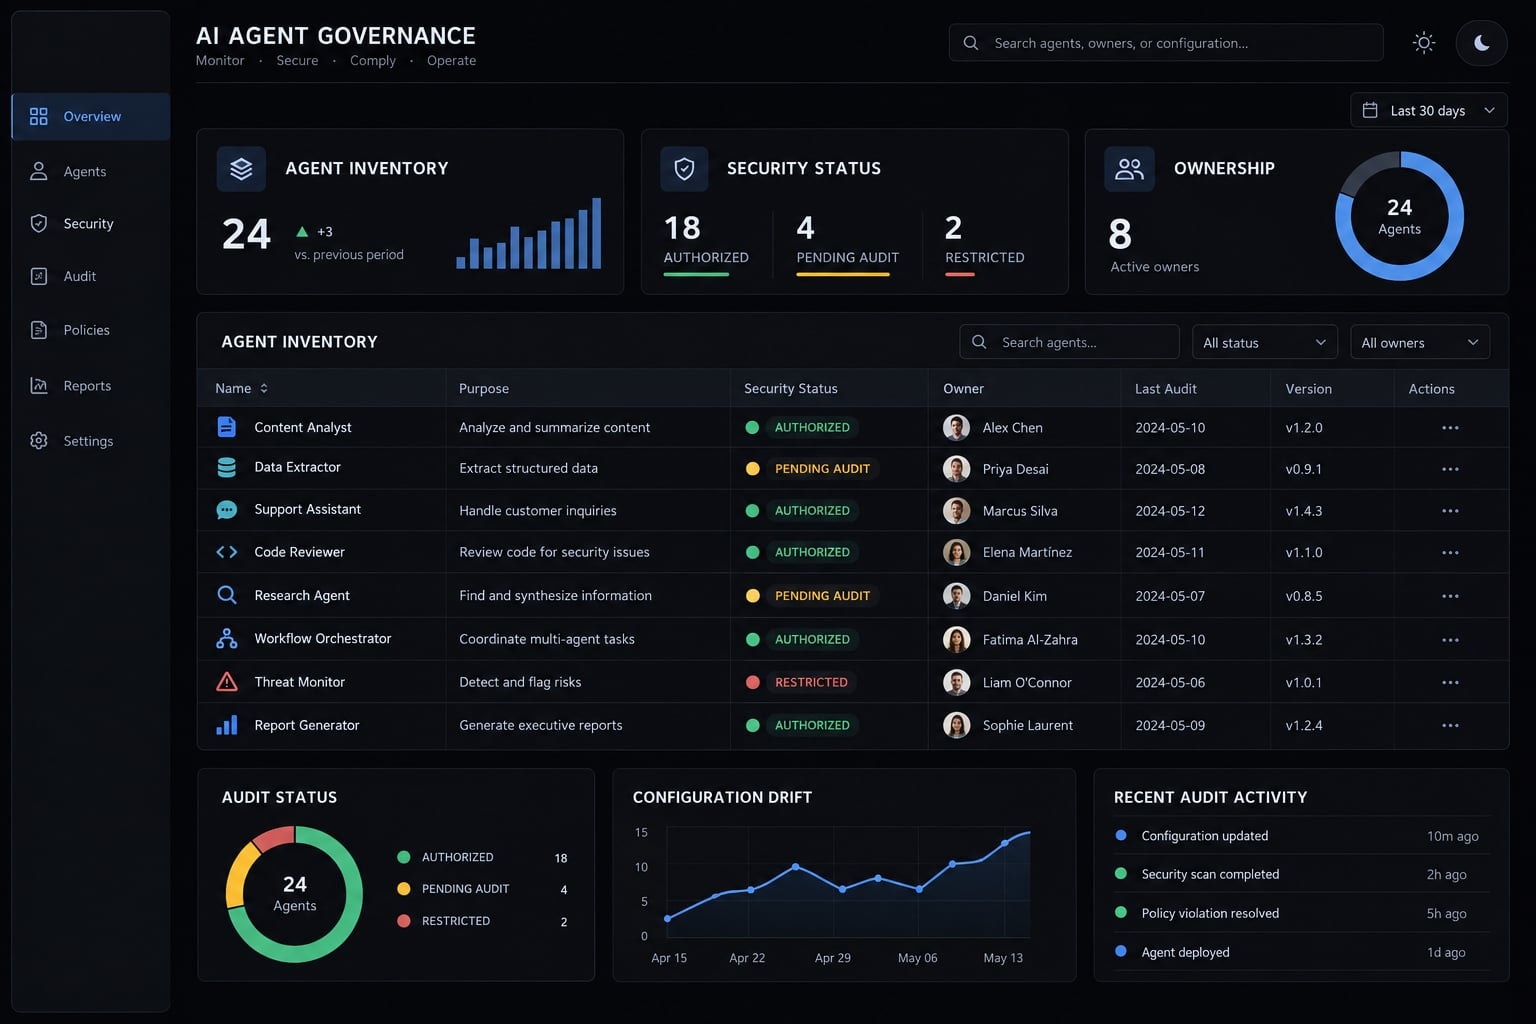Screen dimensions: 1536x1024
Task: Click the Security Status shield card icon
Action: click(x=684, y=169)
